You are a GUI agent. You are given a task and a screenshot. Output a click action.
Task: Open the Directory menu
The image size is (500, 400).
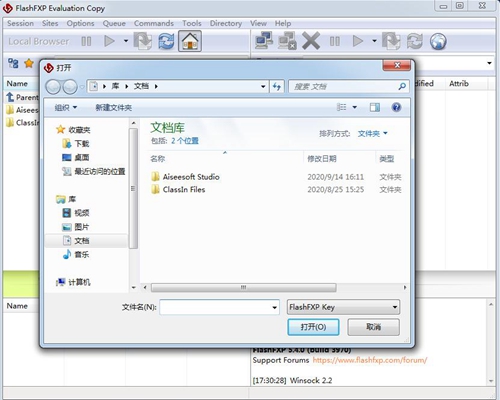pos(226,23)
